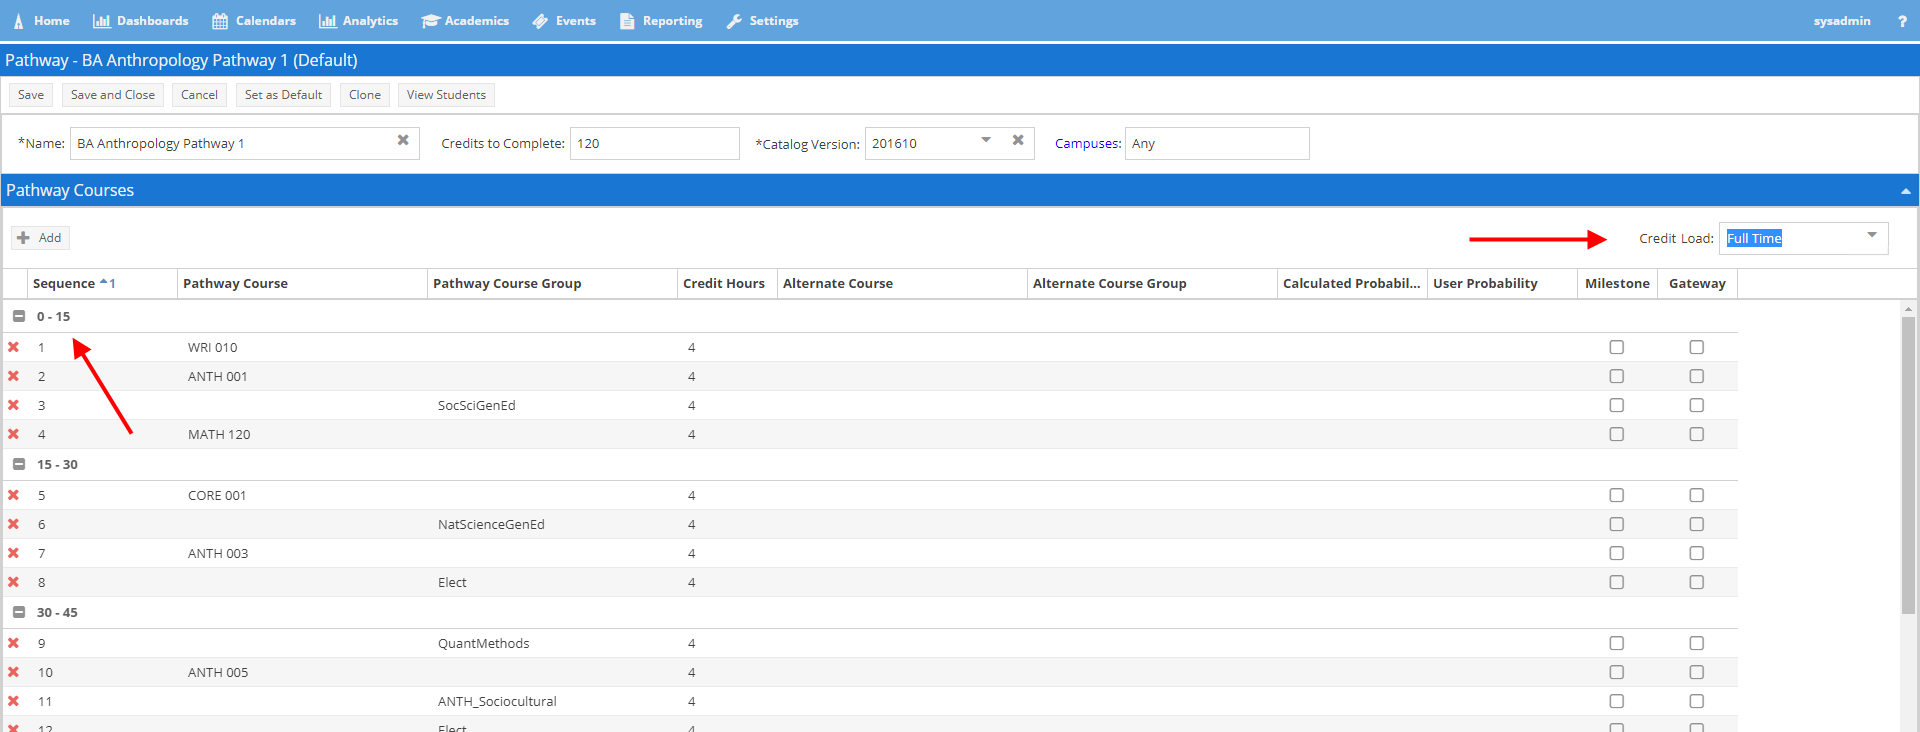Open the Academics menu
The height and width of the screenshot is (732, 1920).
(465, 21)
